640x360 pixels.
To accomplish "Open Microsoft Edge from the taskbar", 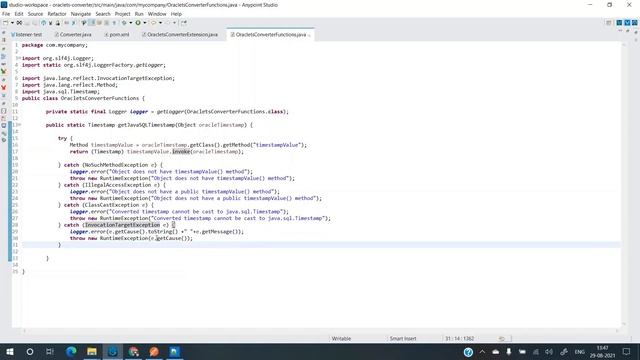I will click(71, 351).
